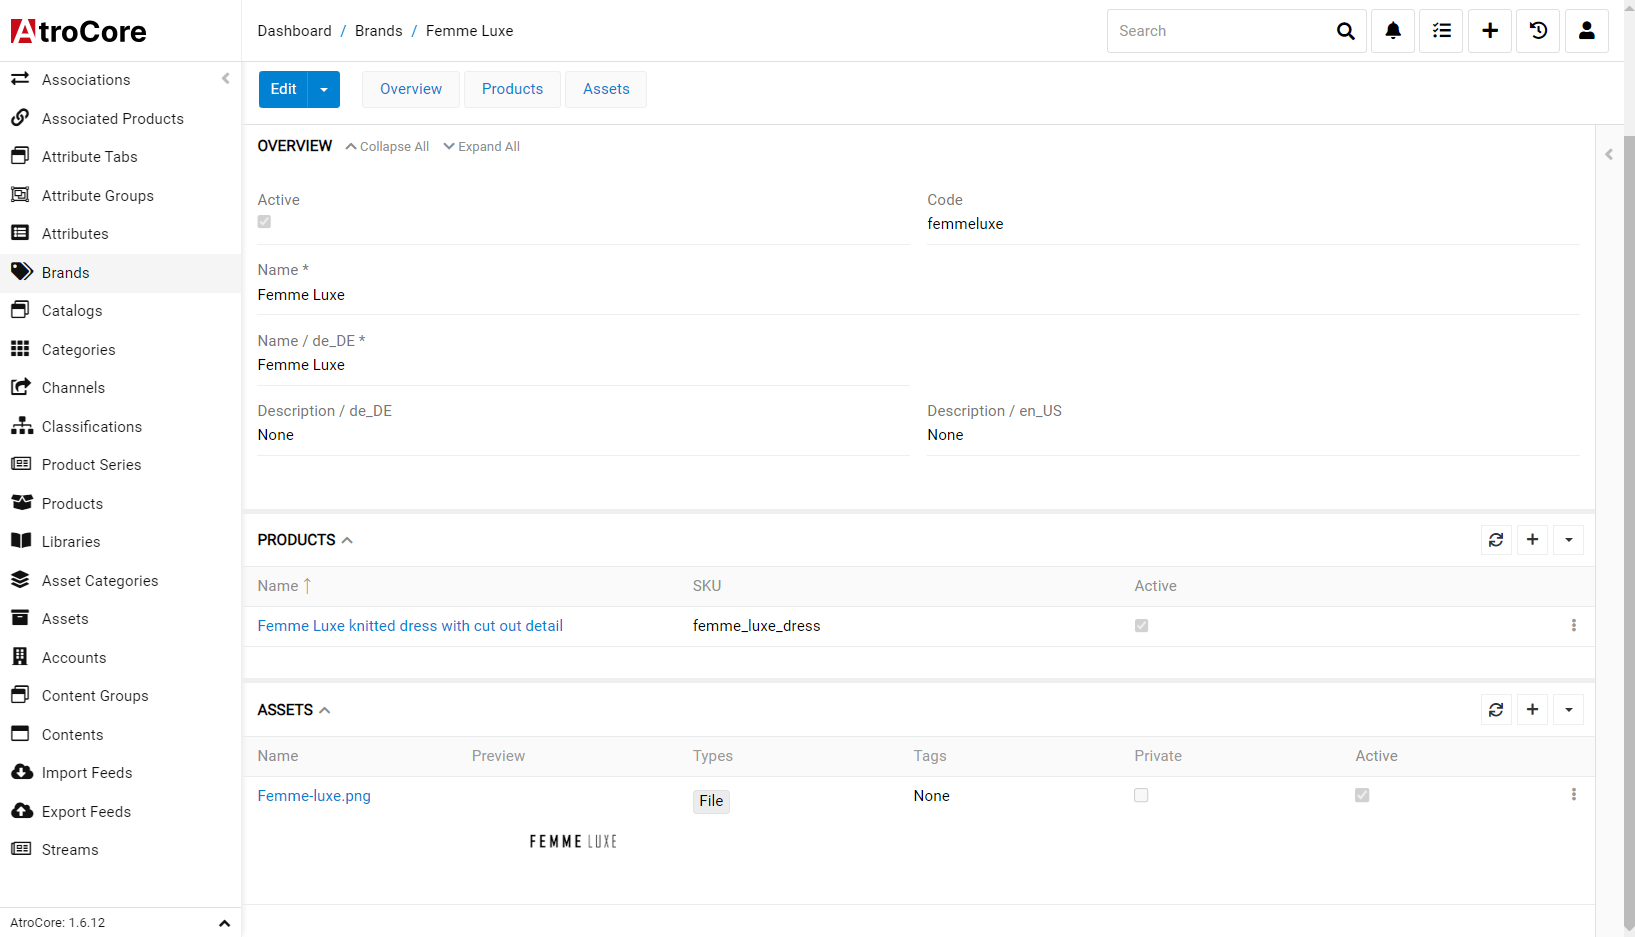Open the Femme-luxe.png asset link
The width and height of the screenshot is (1635, 937).
(314, 796)
